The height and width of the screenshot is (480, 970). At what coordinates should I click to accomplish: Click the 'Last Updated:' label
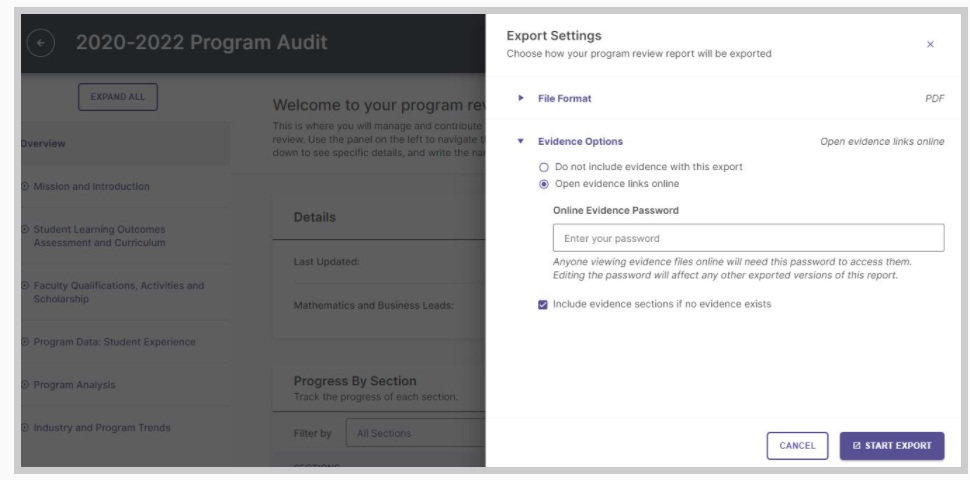point(326,262)
